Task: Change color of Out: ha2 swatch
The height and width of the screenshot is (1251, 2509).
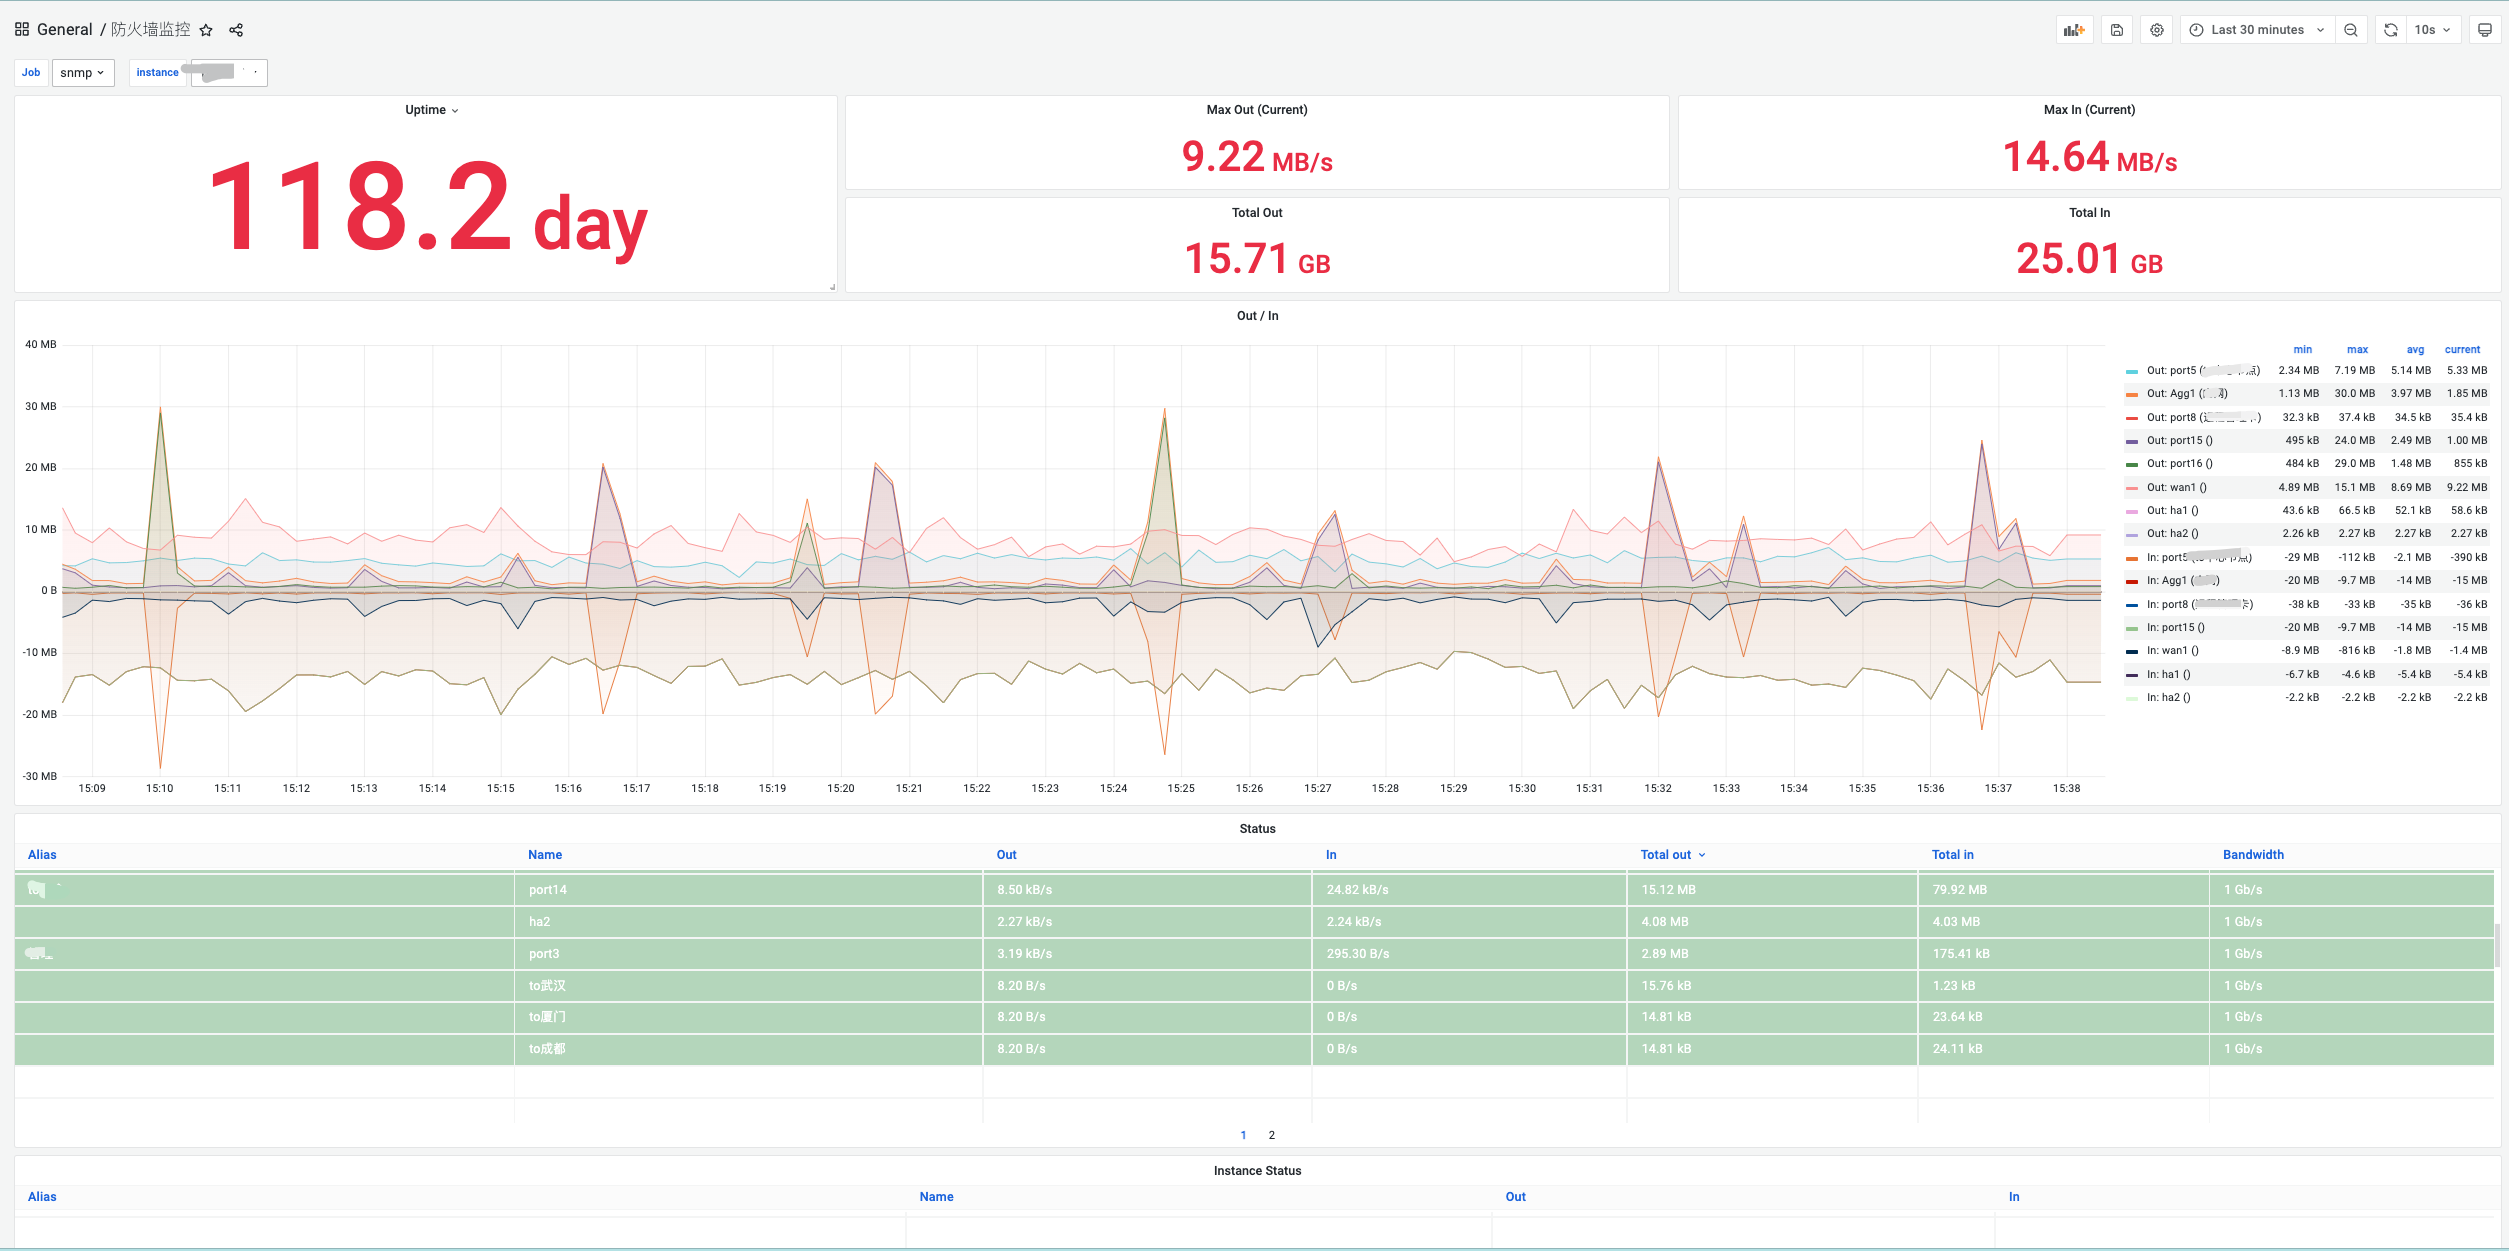Action: [x=2132, y=535]
